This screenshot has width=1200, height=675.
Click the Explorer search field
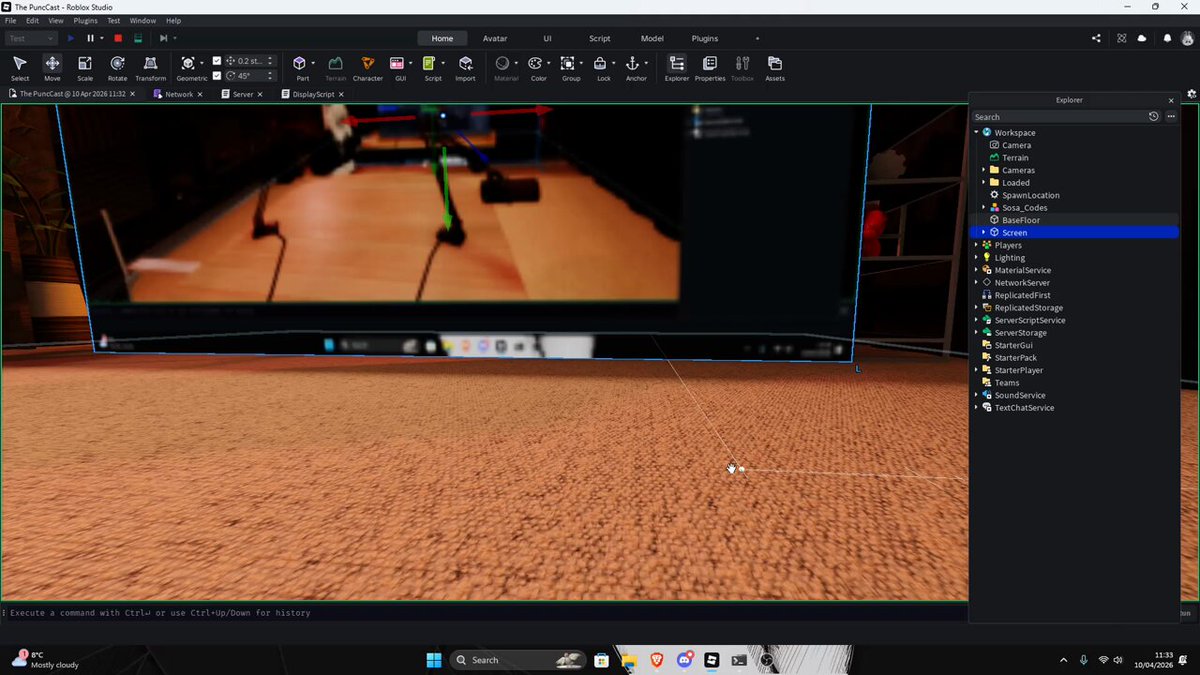tap(1058, 117)
